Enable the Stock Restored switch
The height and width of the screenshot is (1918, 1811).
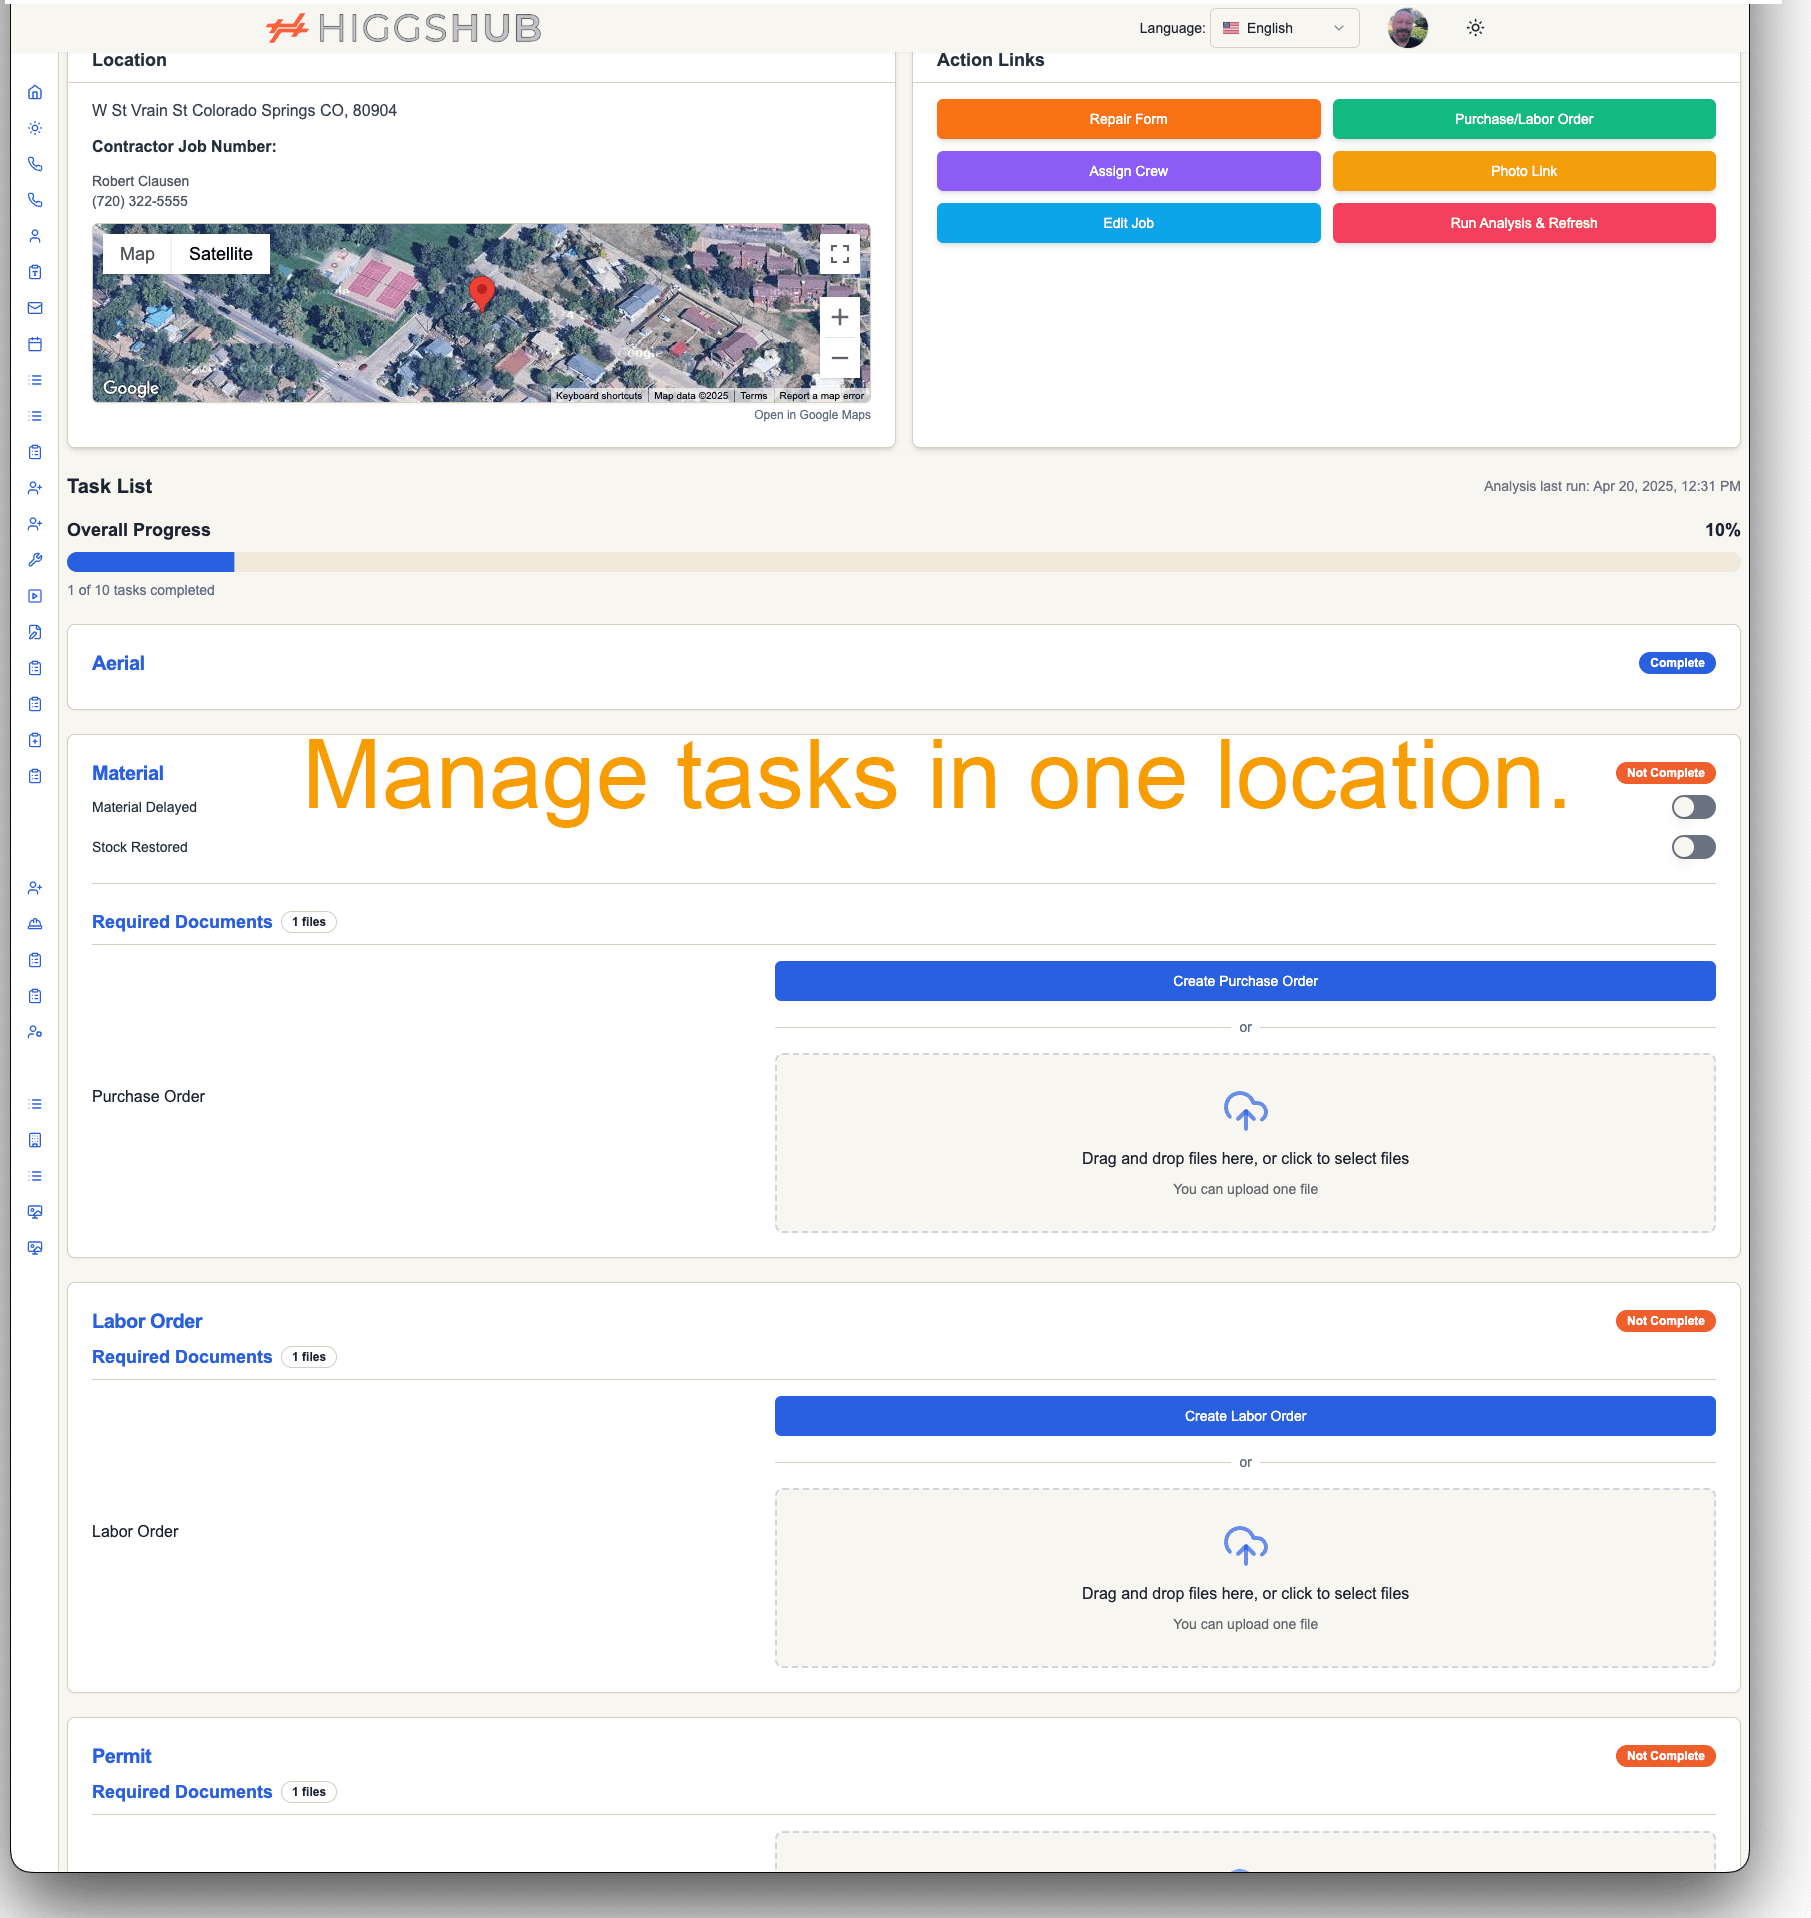pos(1693,847)
